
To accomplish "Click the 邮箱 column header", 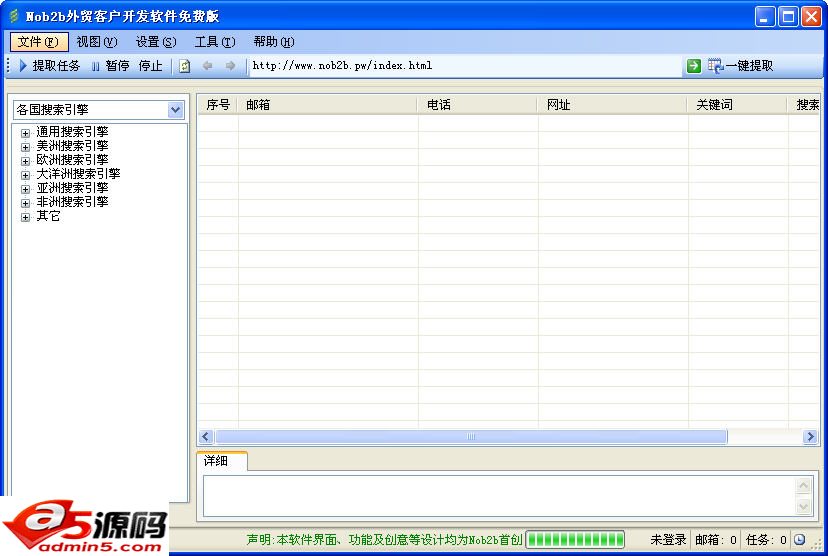I will click(x=328, y=105).
